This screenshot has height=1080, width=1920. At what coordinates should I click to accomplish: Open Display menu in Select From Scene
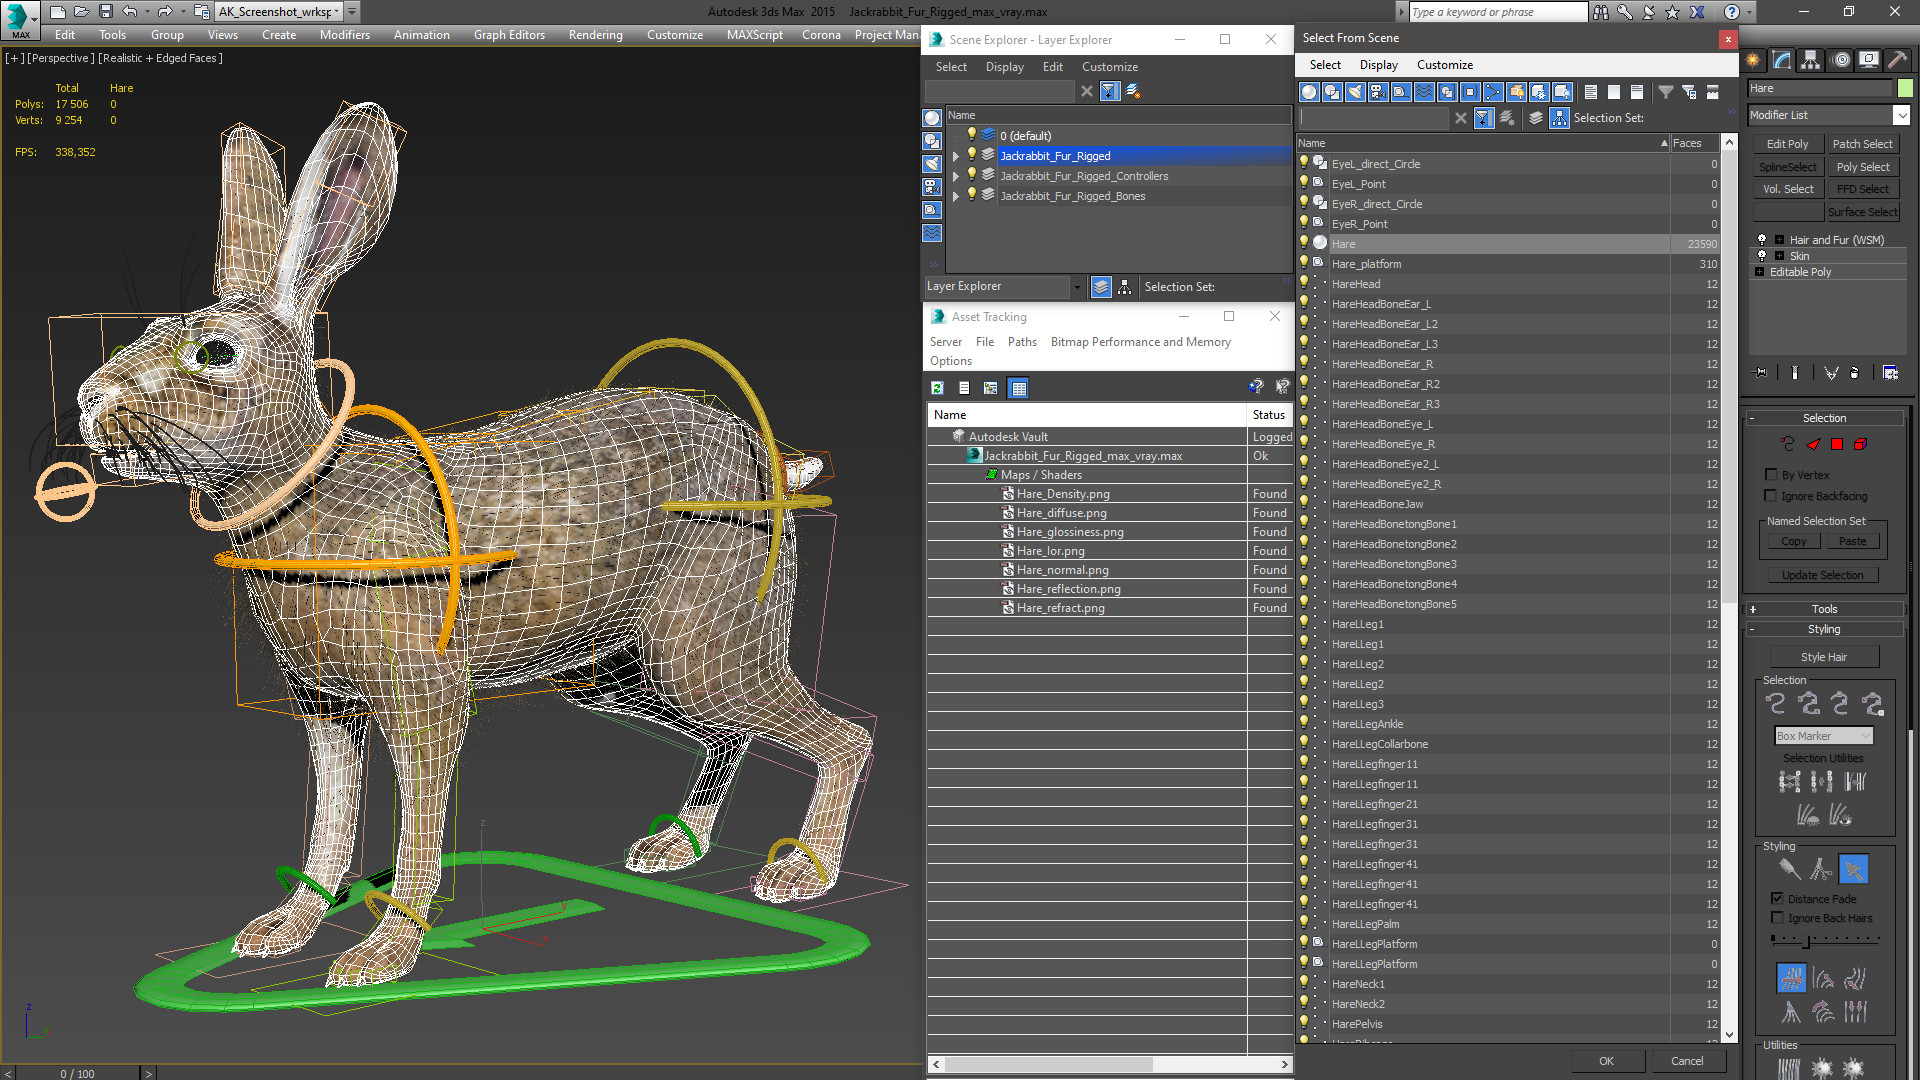coord(1378,65)
